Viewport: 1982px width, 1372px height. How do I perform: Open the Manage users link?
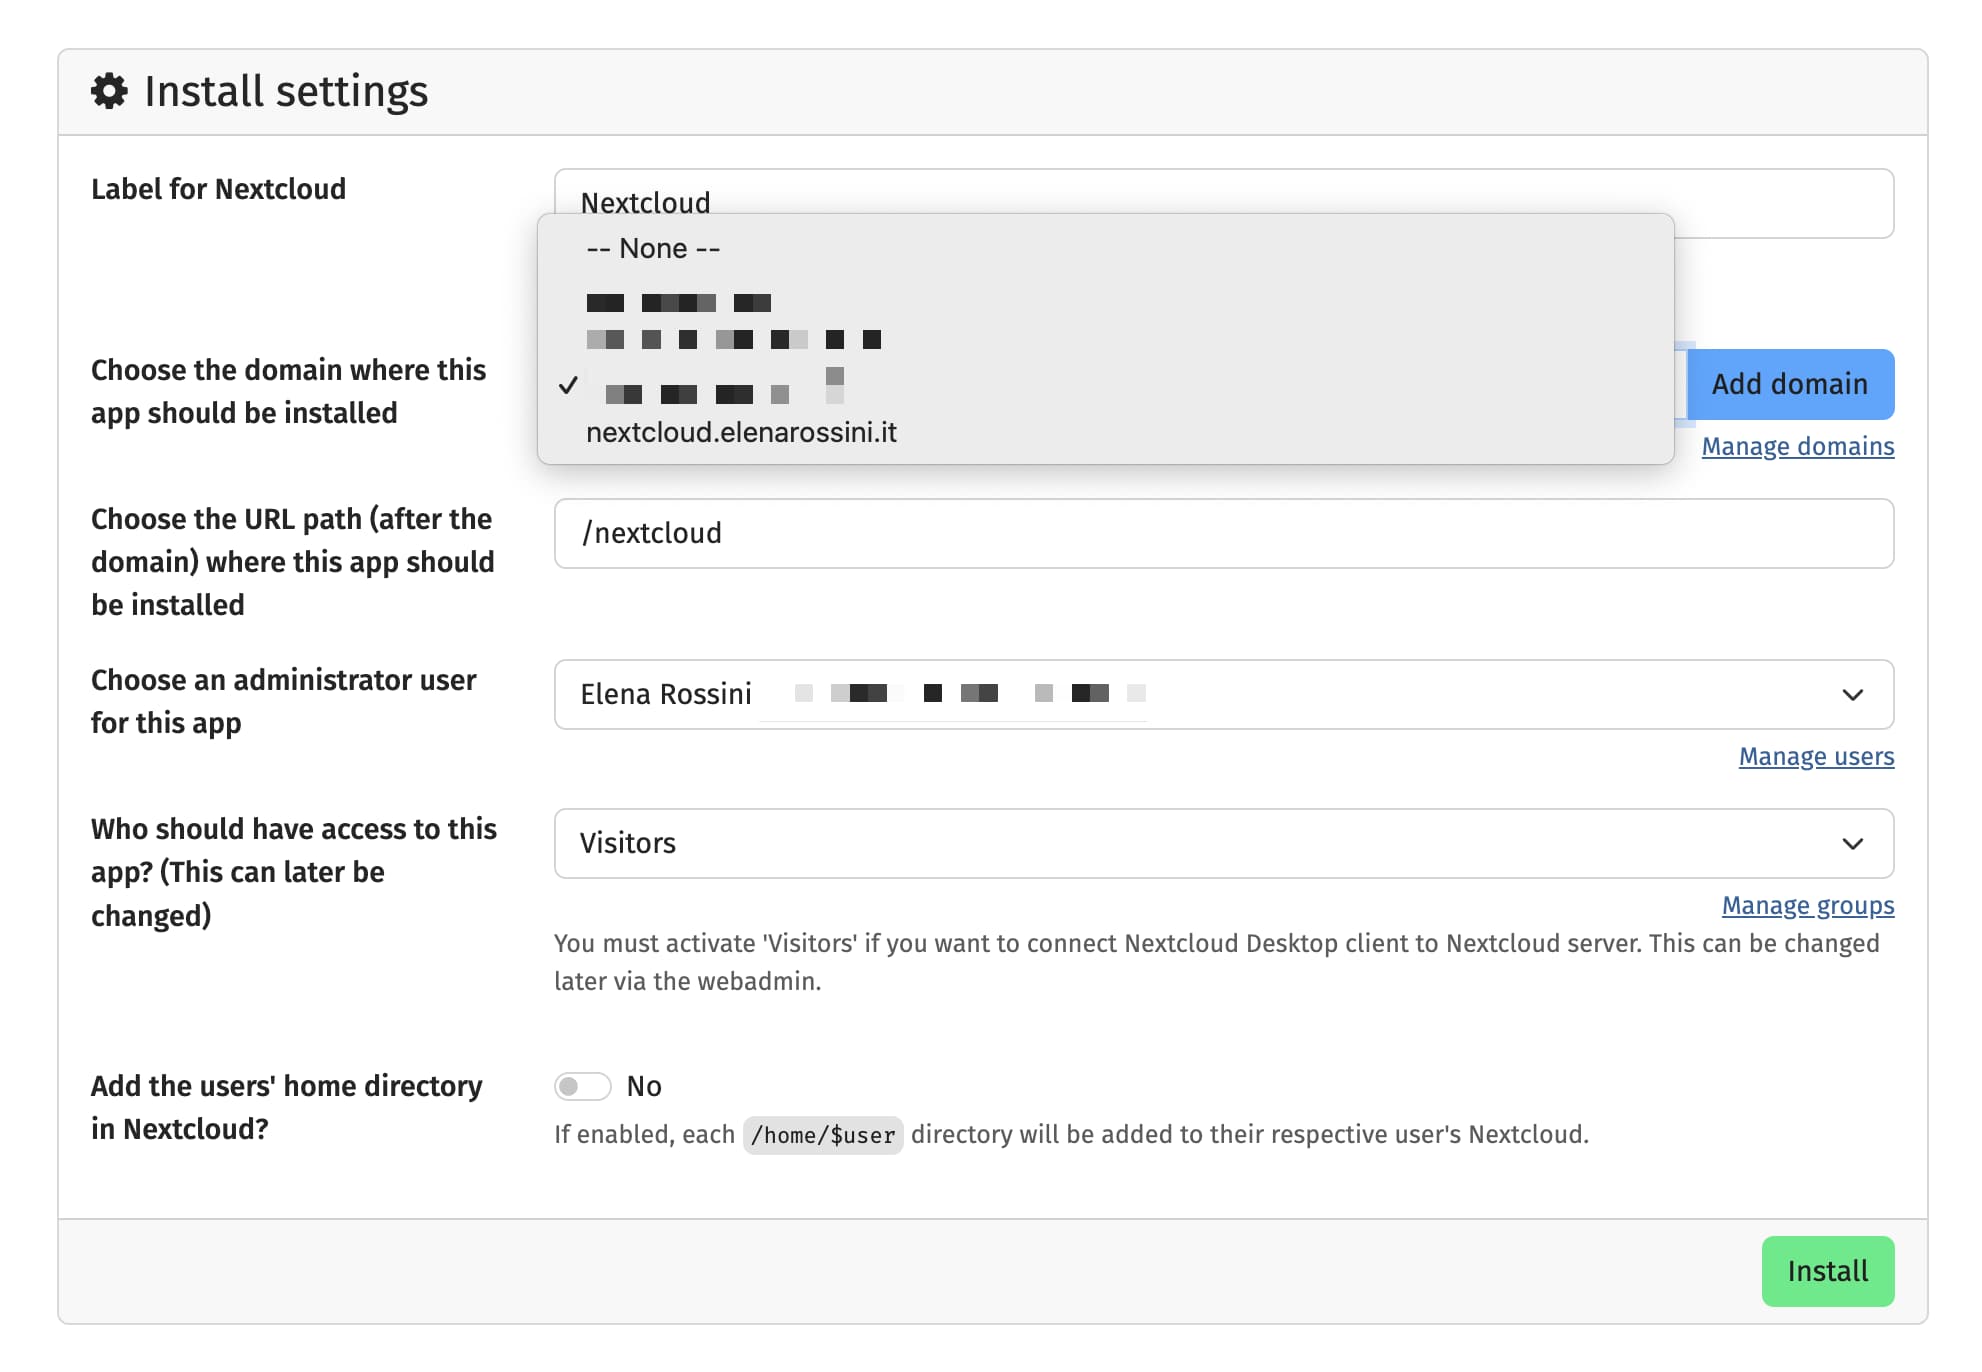(x=1816, y=757)
